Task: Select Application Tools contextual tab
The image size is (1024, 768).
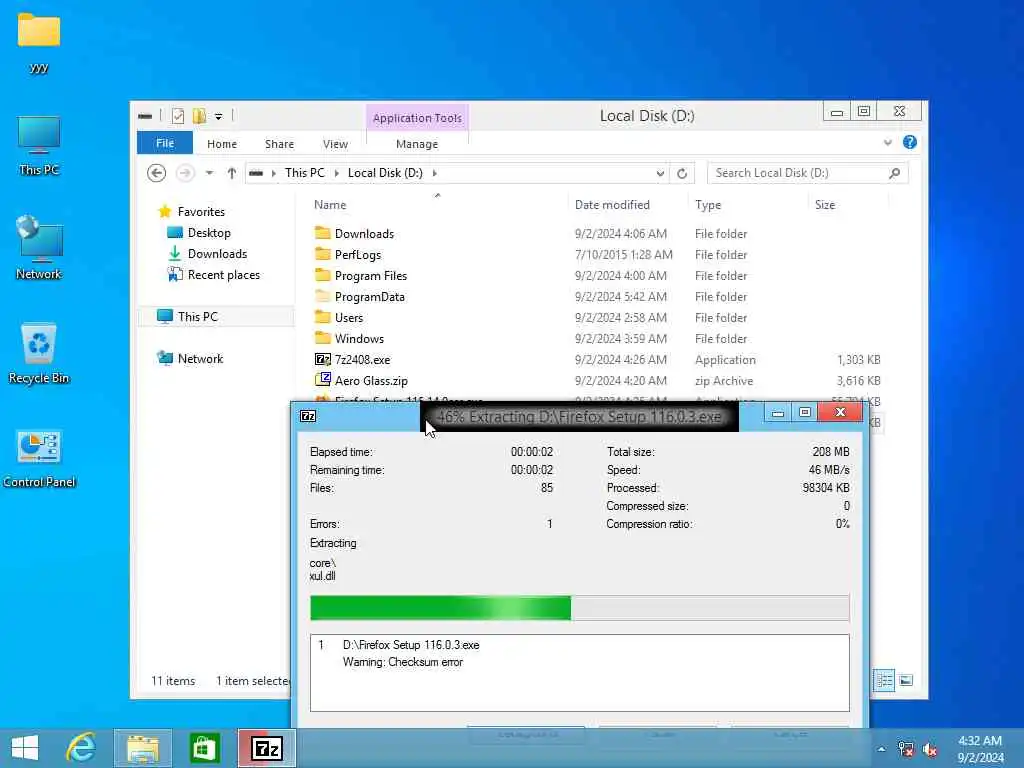Action: pos(417,118)
